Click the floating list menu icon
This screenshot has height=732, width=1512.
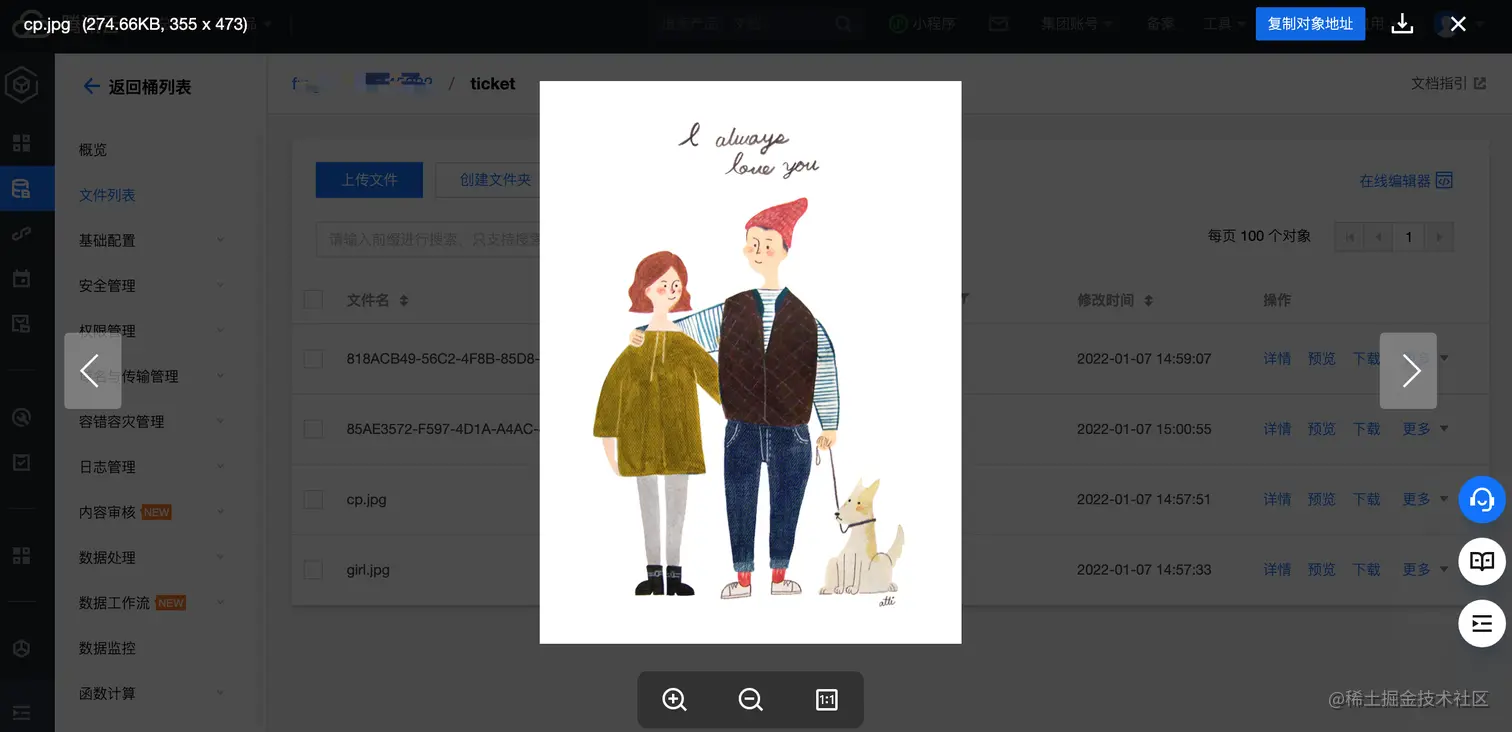coord(1482,624)
